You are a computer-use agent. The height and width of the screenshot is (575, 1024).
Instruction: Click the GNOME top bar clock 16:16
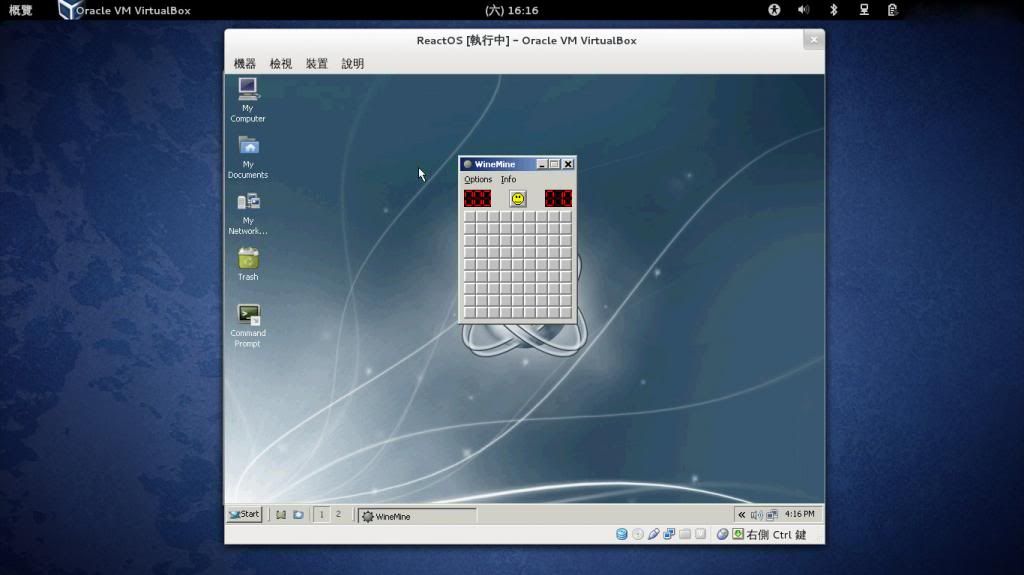[x=512, y=10]
